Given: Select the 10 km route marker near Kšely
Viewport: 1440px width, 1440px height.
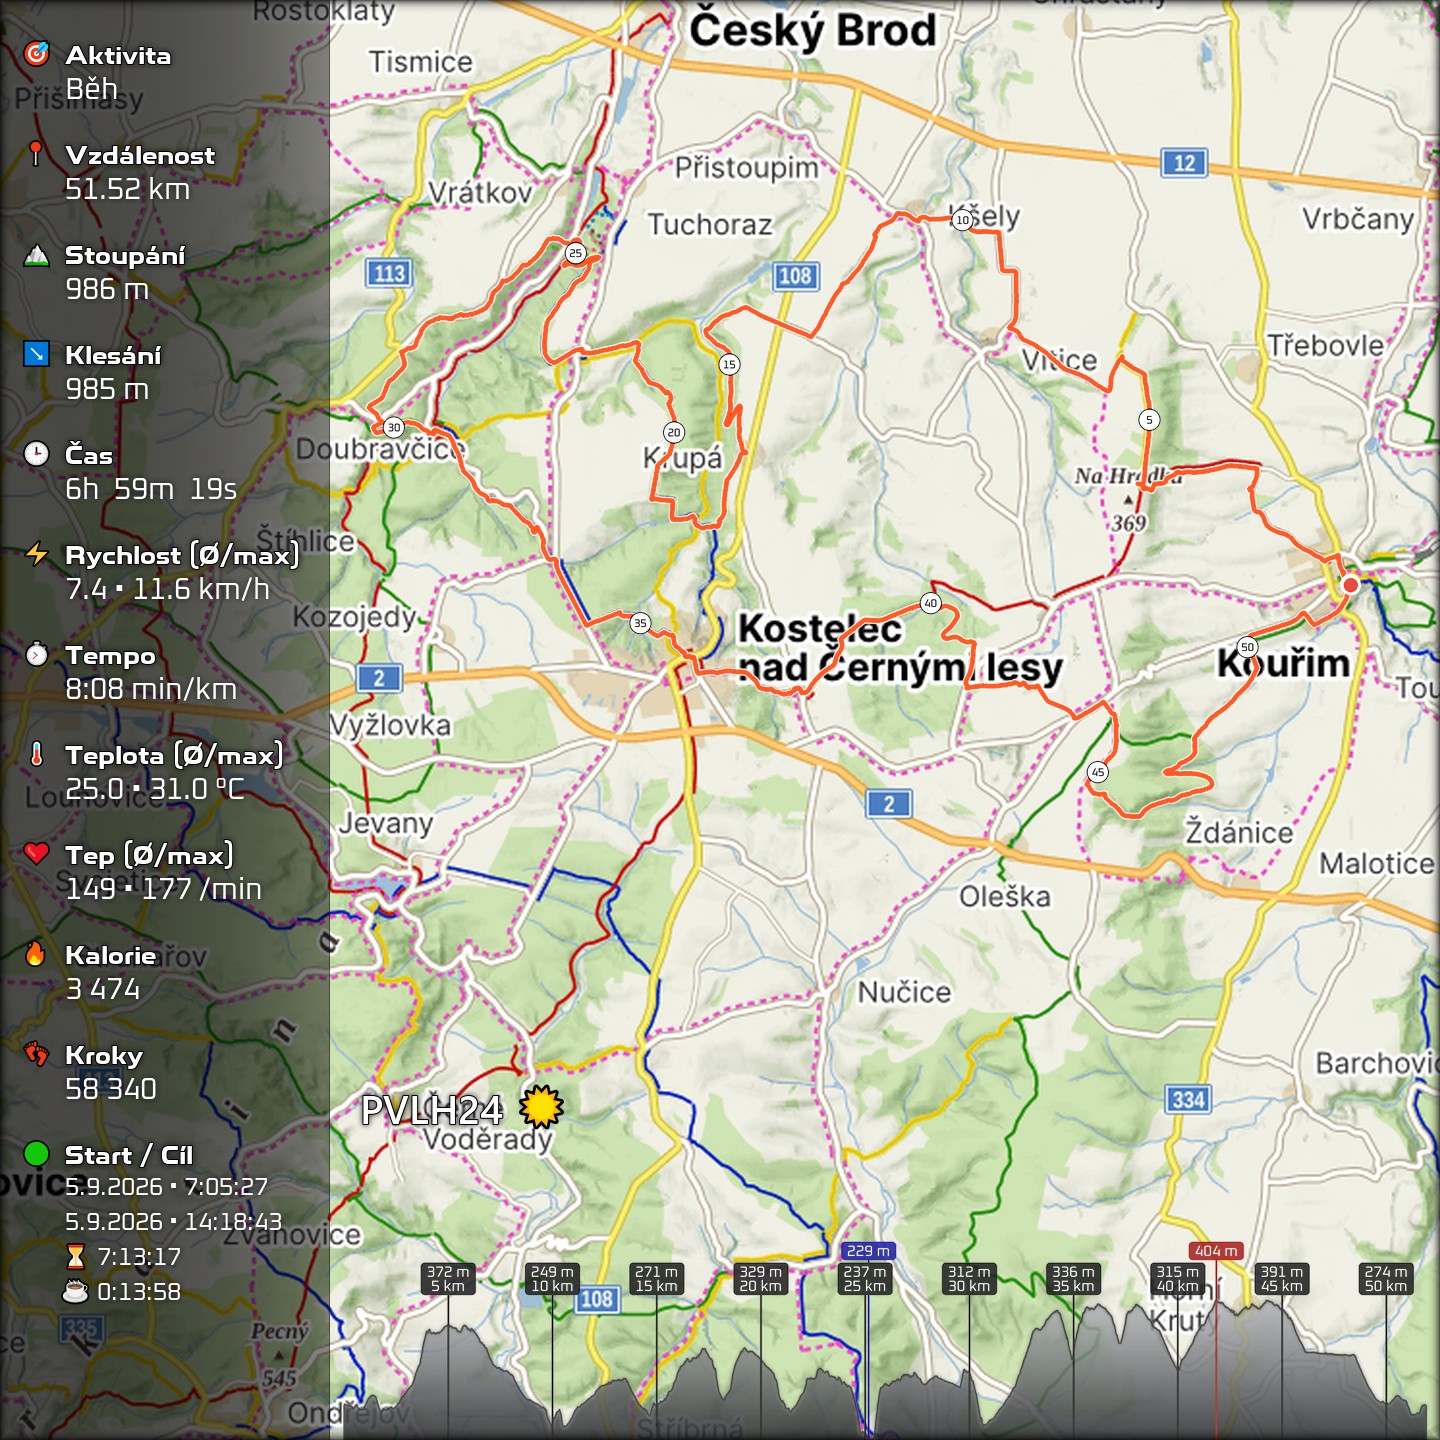Looking at the screenshot, I should point(962,220).
